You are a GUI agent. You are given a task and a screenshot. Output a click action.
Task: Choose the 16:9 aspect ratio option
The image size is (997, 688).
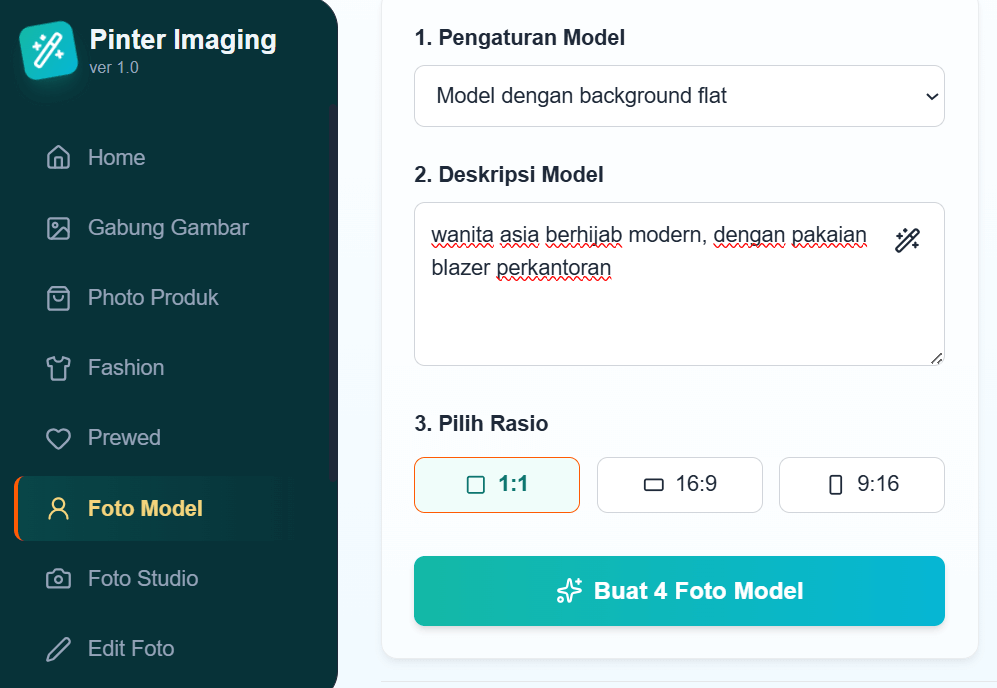(x=679, y=484)
